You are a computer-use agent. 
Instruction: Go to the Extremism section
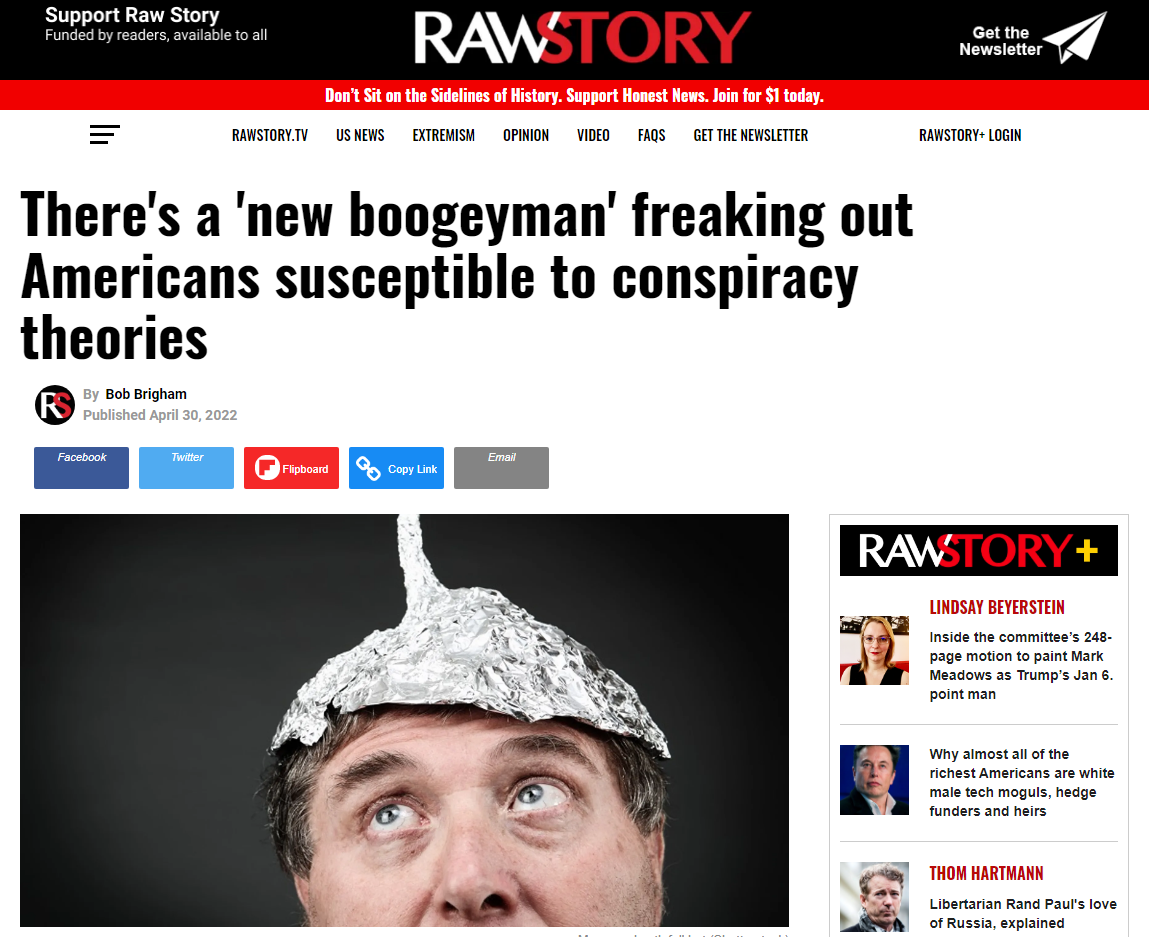[x=443, y=136]
